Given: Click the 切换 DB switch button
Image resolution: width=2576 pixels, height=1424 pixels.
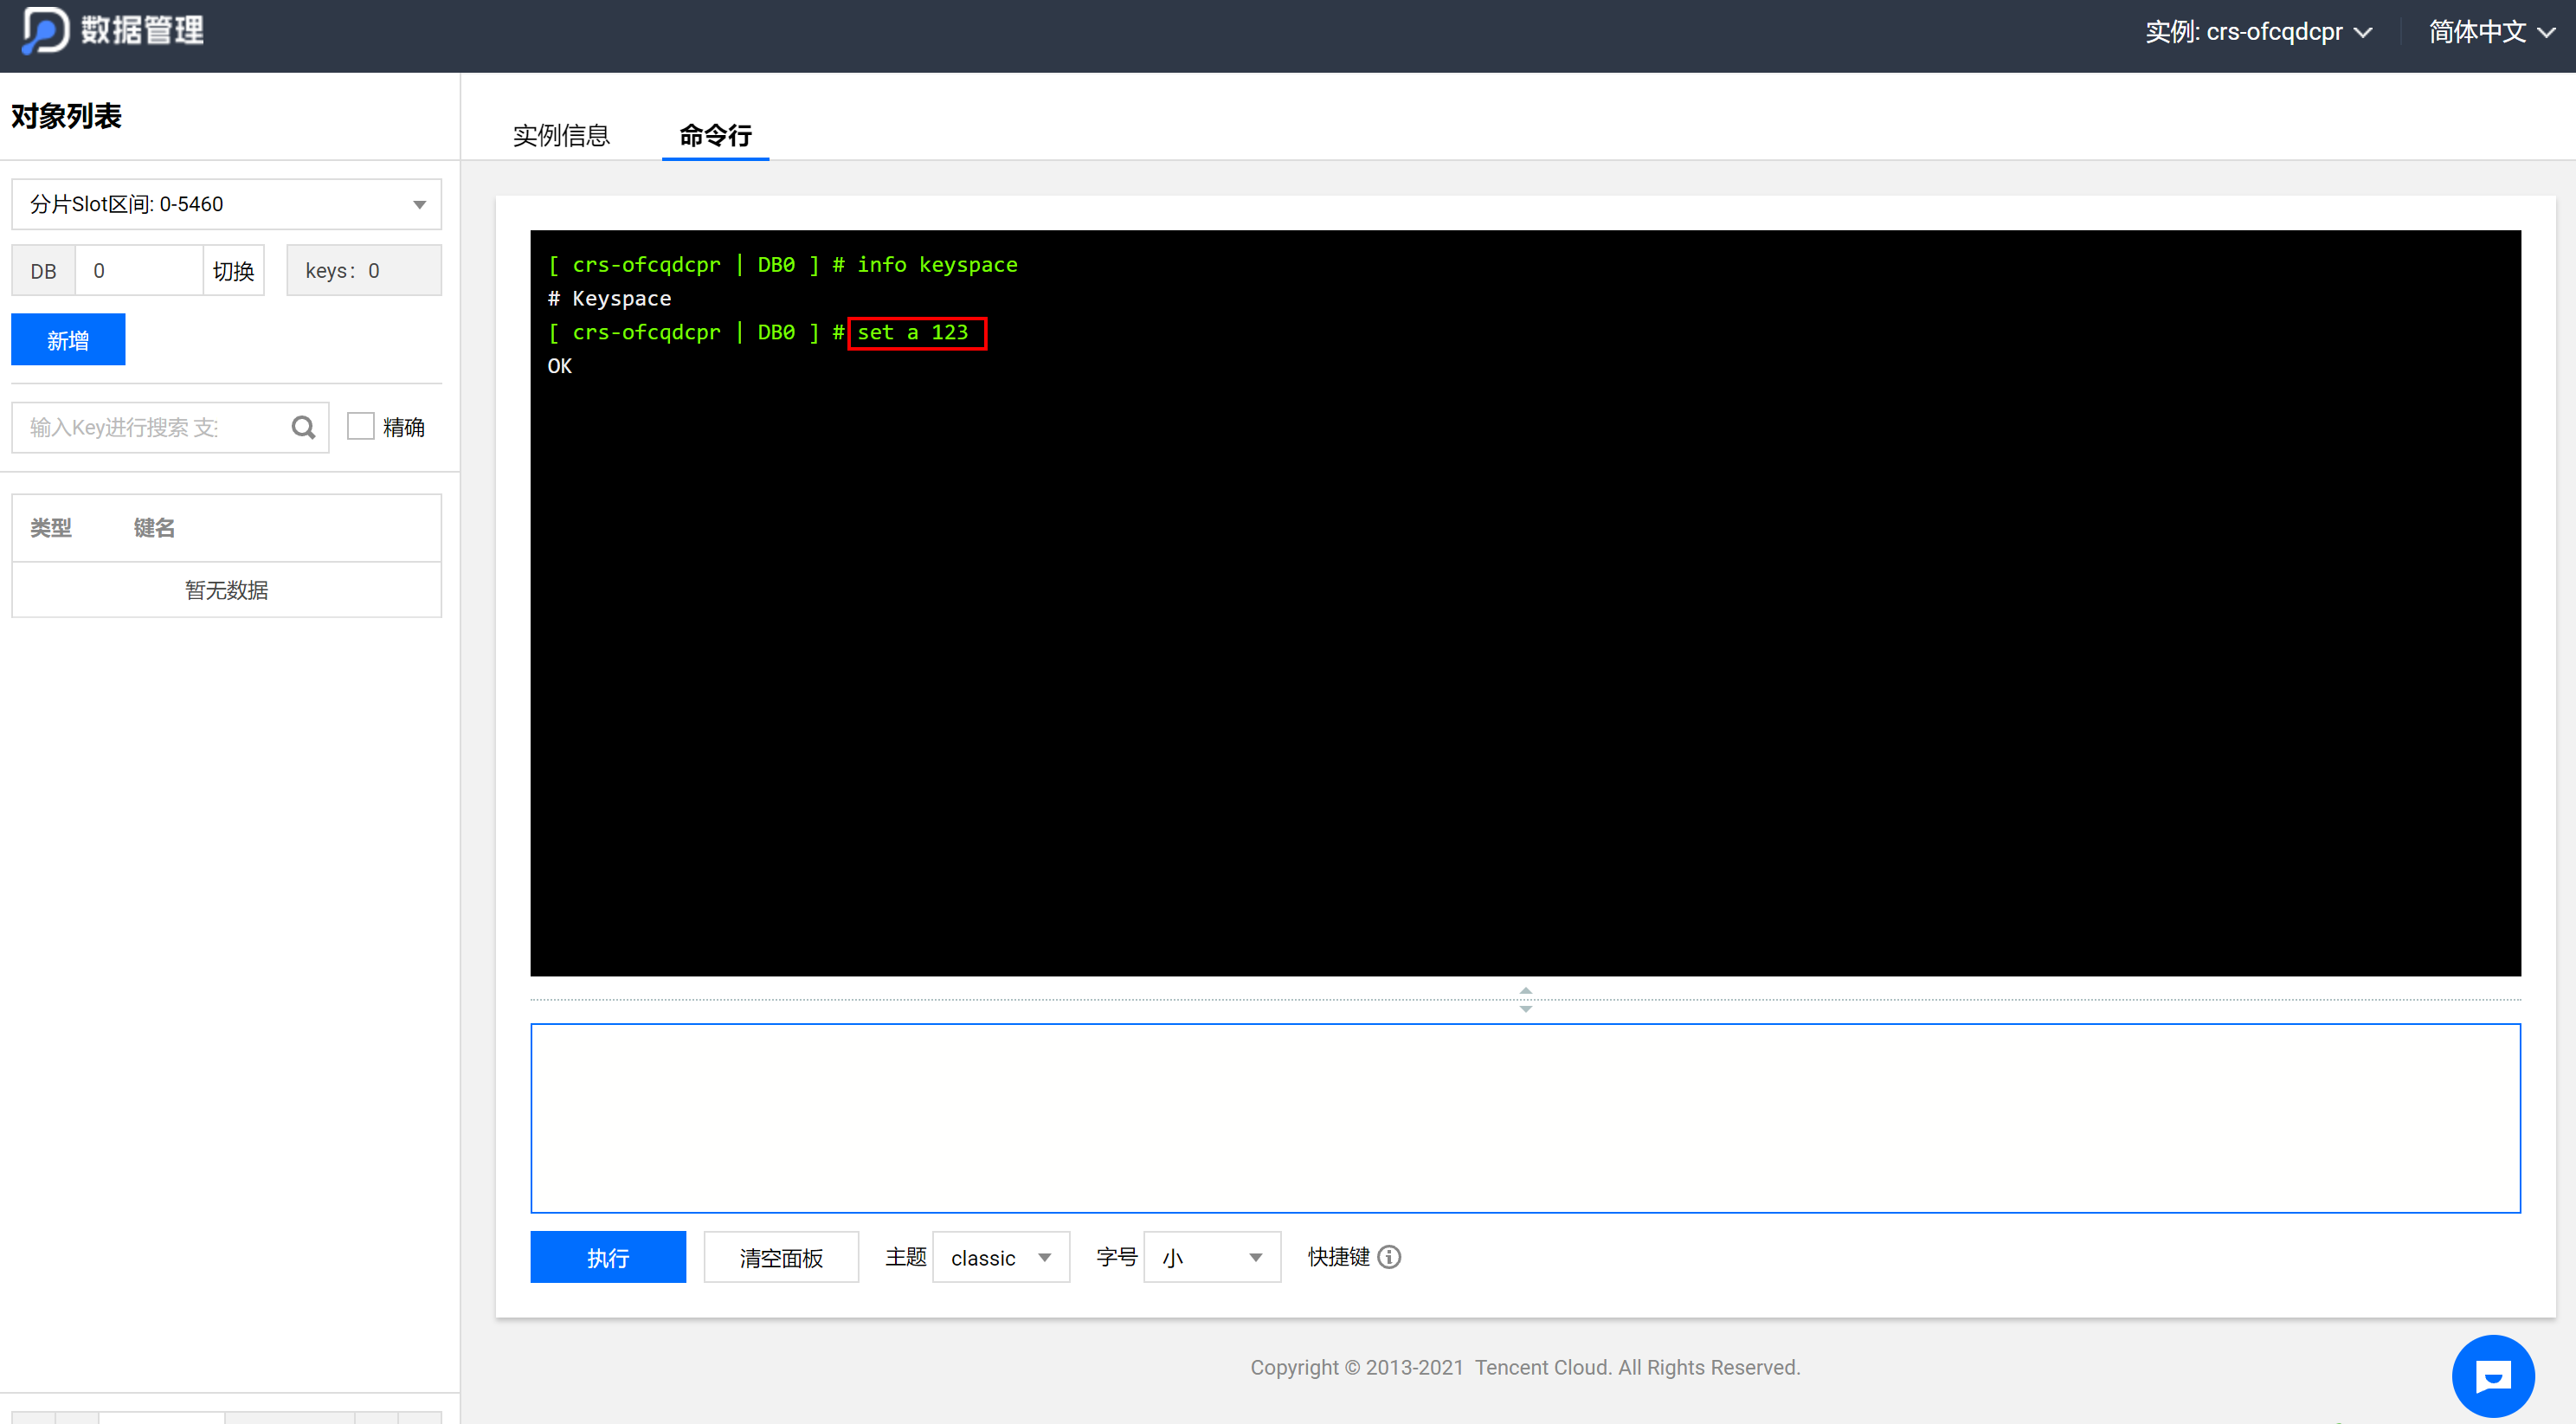Looking at the screenshot, I should point(233,271).
